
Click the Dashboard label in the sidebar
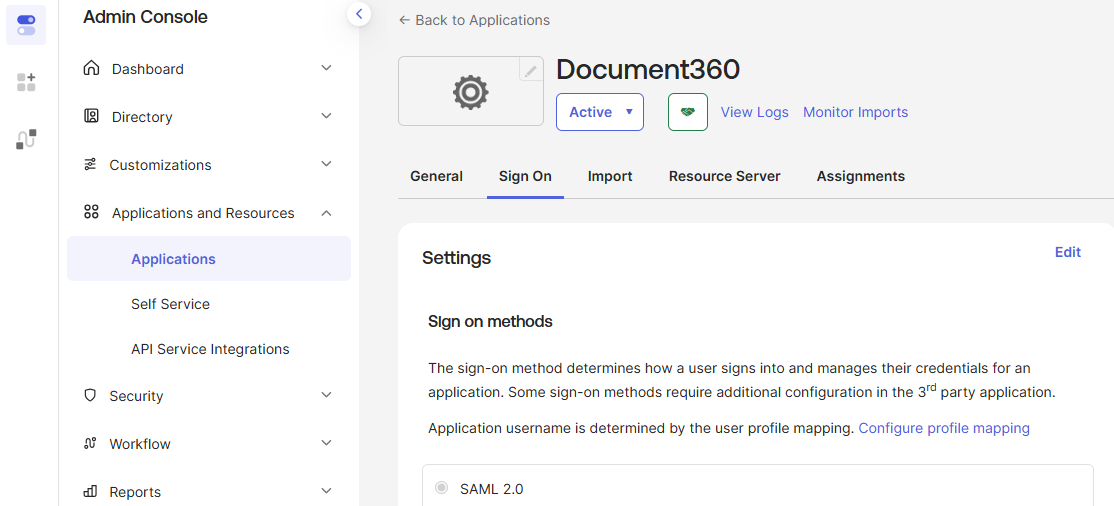(x=148, y=69)
